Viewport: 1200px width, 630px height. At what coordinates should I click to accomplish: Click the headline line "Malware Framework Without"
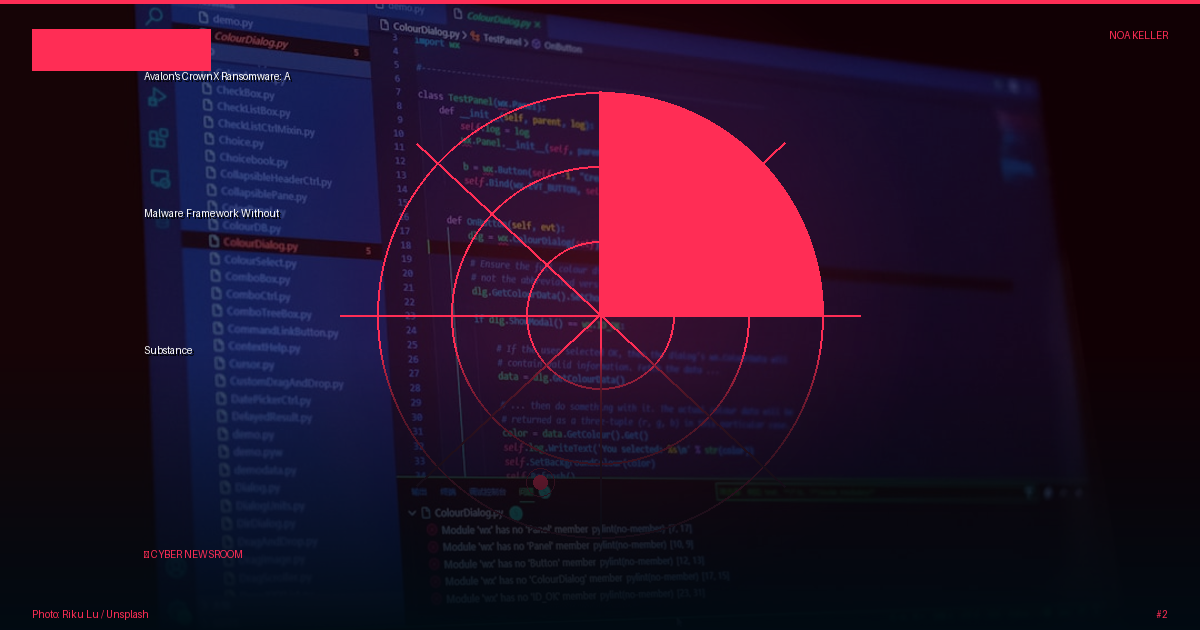[212, 213]
